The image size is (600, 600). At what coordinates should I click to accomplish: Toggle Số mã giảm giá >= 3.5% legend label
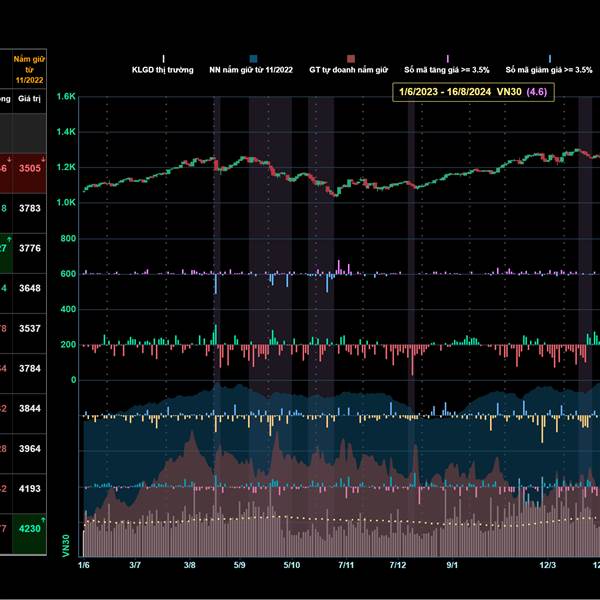coord(549,70)
